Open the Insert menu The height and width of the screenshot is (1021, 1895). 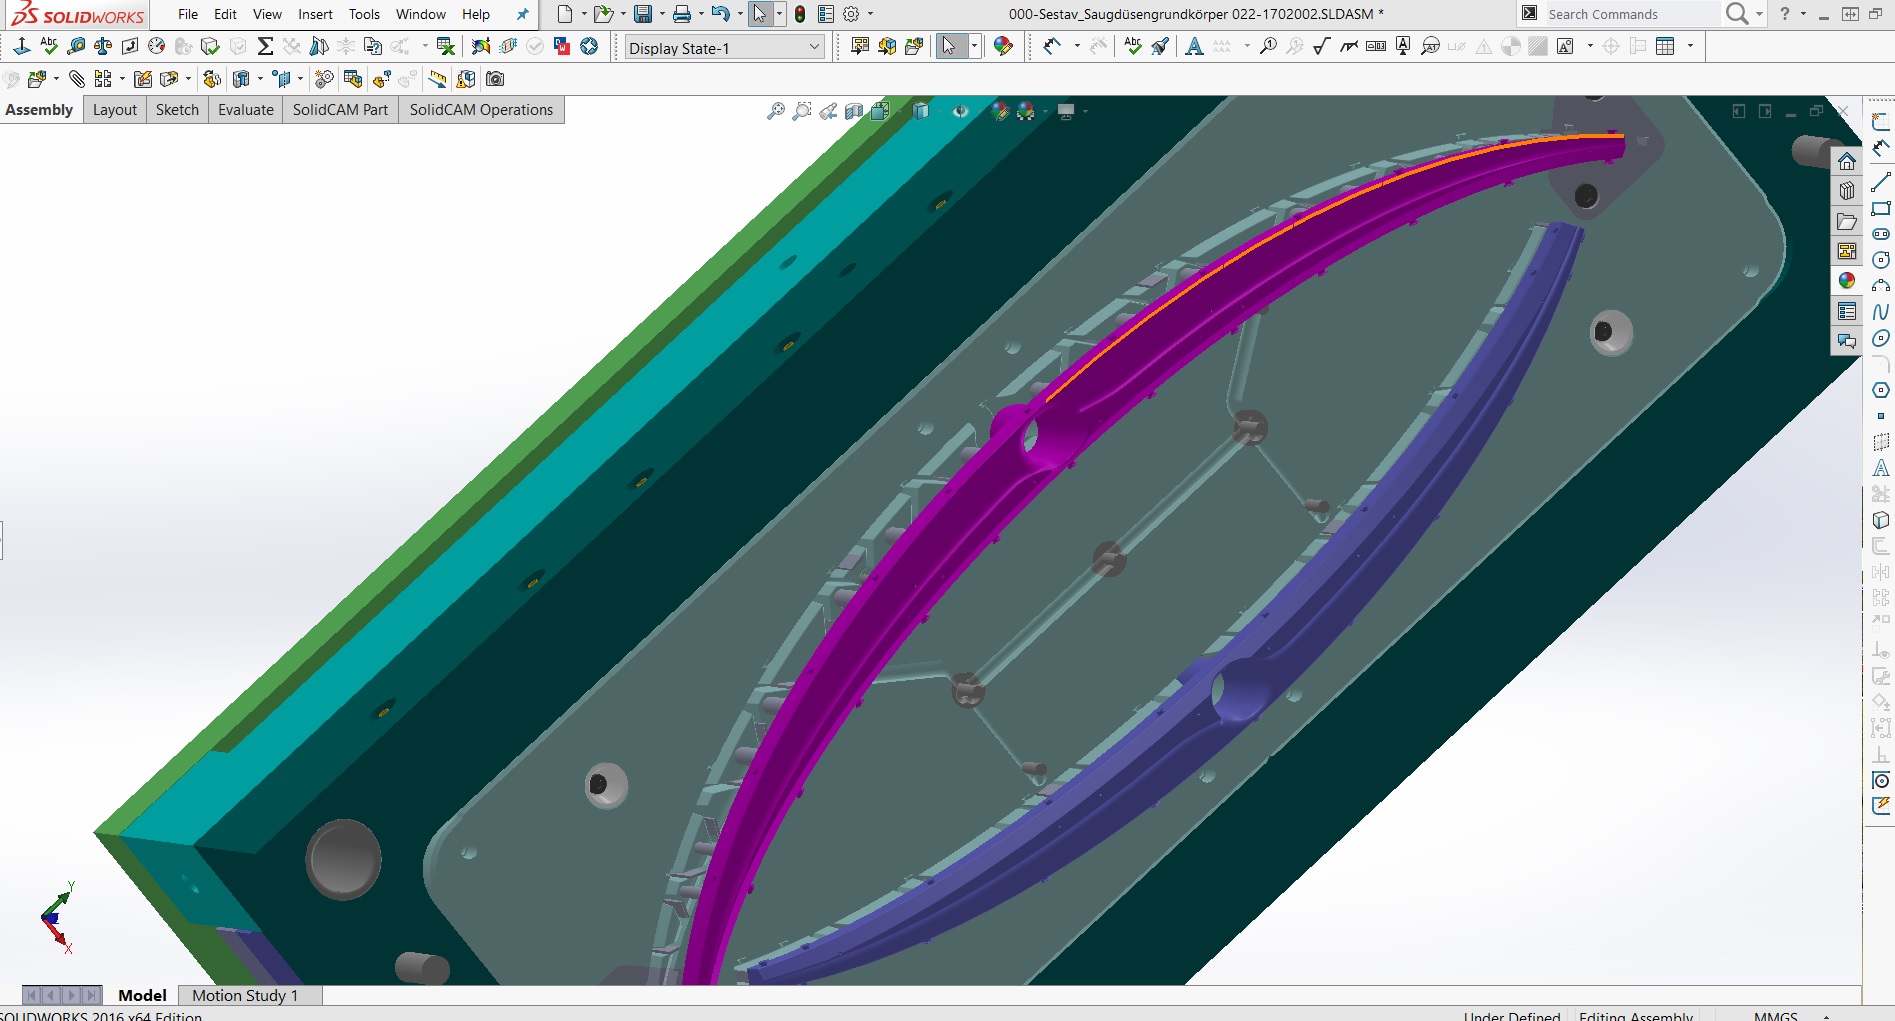pyautogui.click(x=315, y=14)
